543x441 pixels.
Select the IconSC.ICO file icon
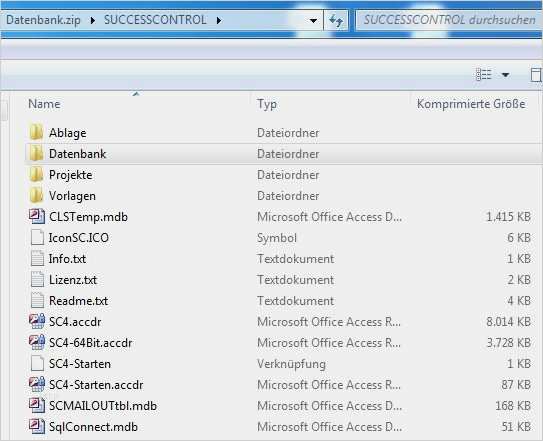click(x=37, y=238)
